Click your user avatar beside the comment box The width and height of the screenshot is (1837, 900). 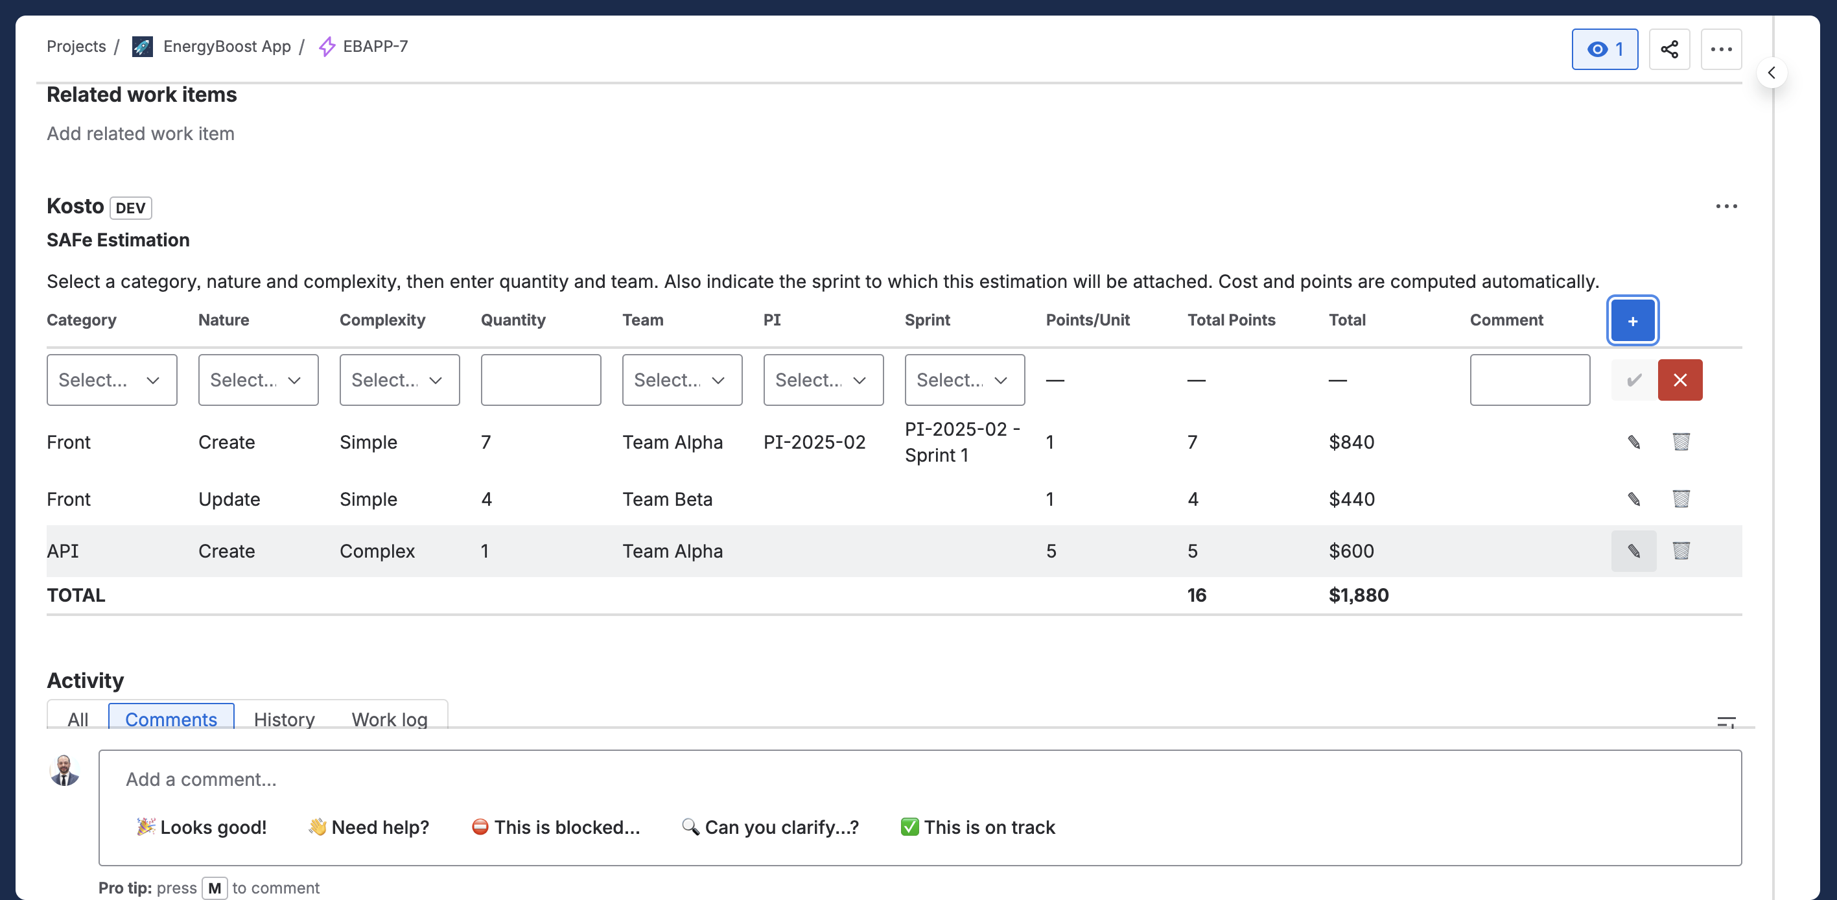pos(64,770)
